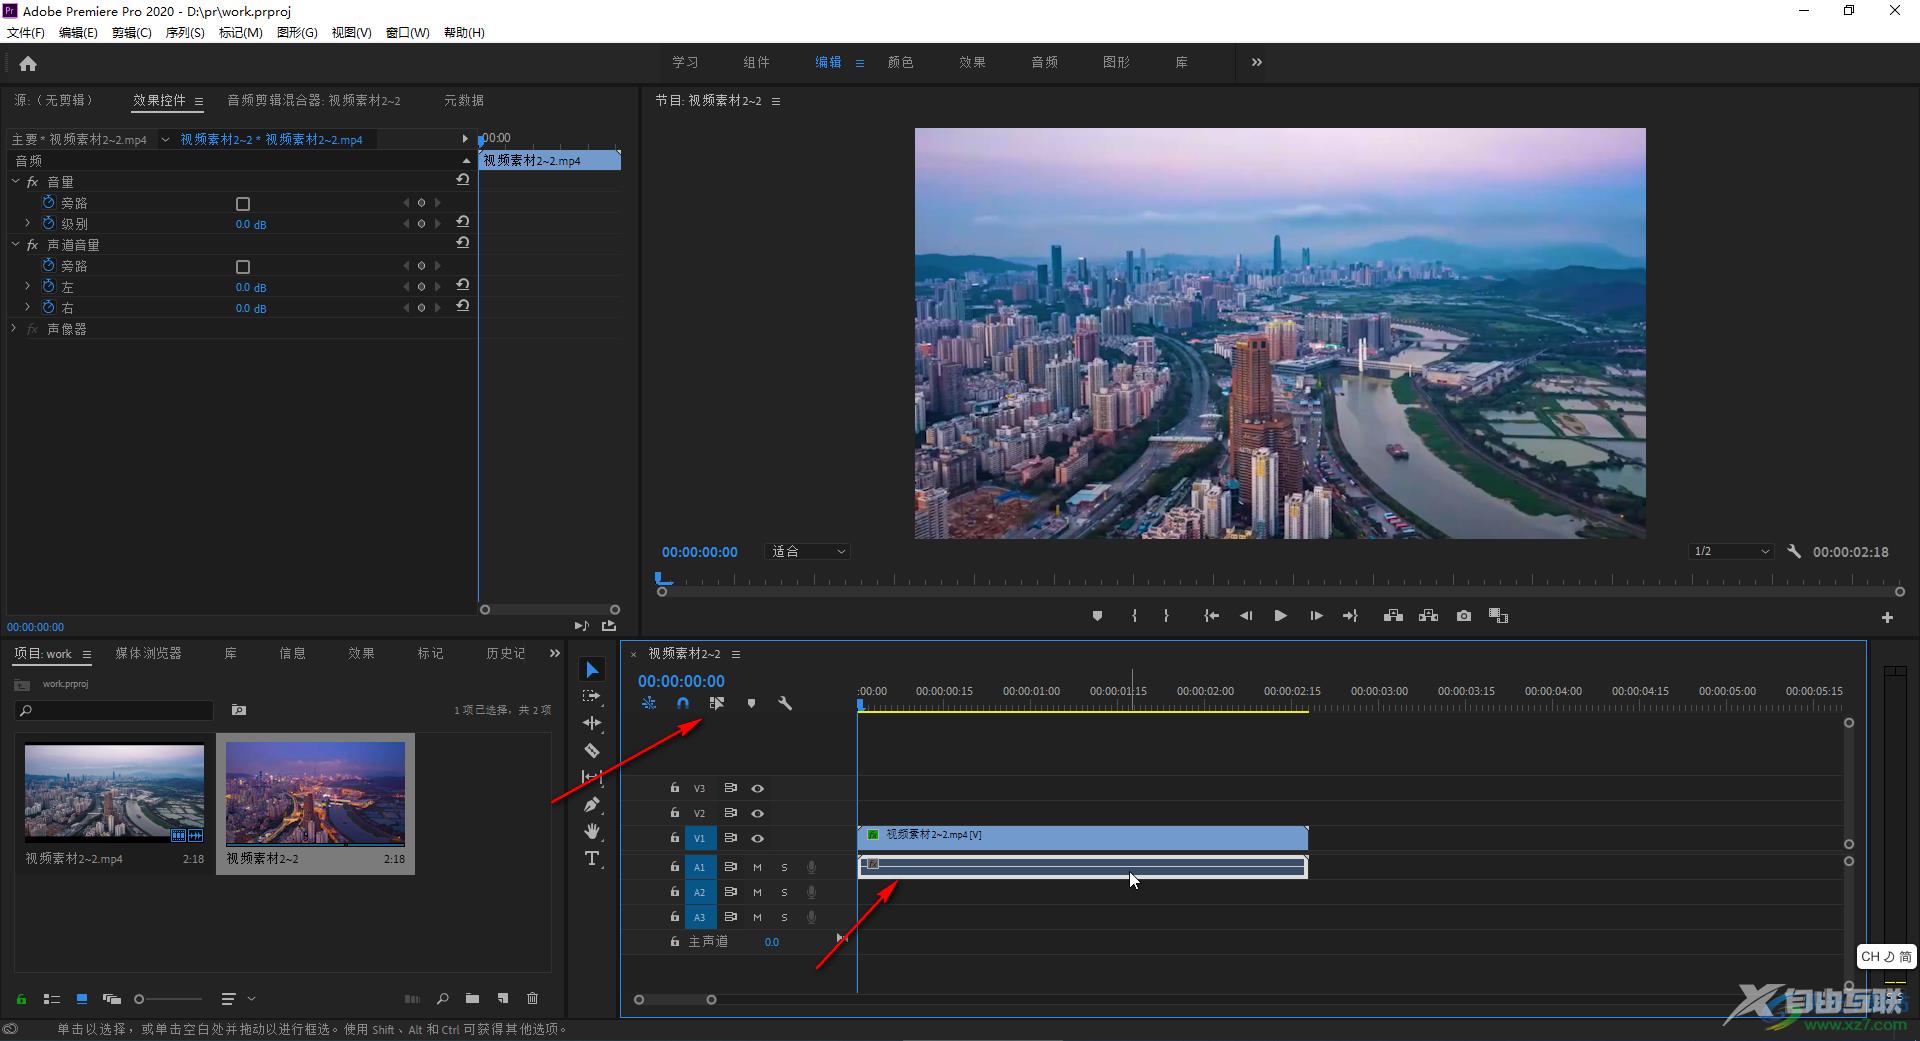The width and height of the screenshot is (1920, 1041).
Task: Expand the 左 channel property
Action: click(28, 286)
